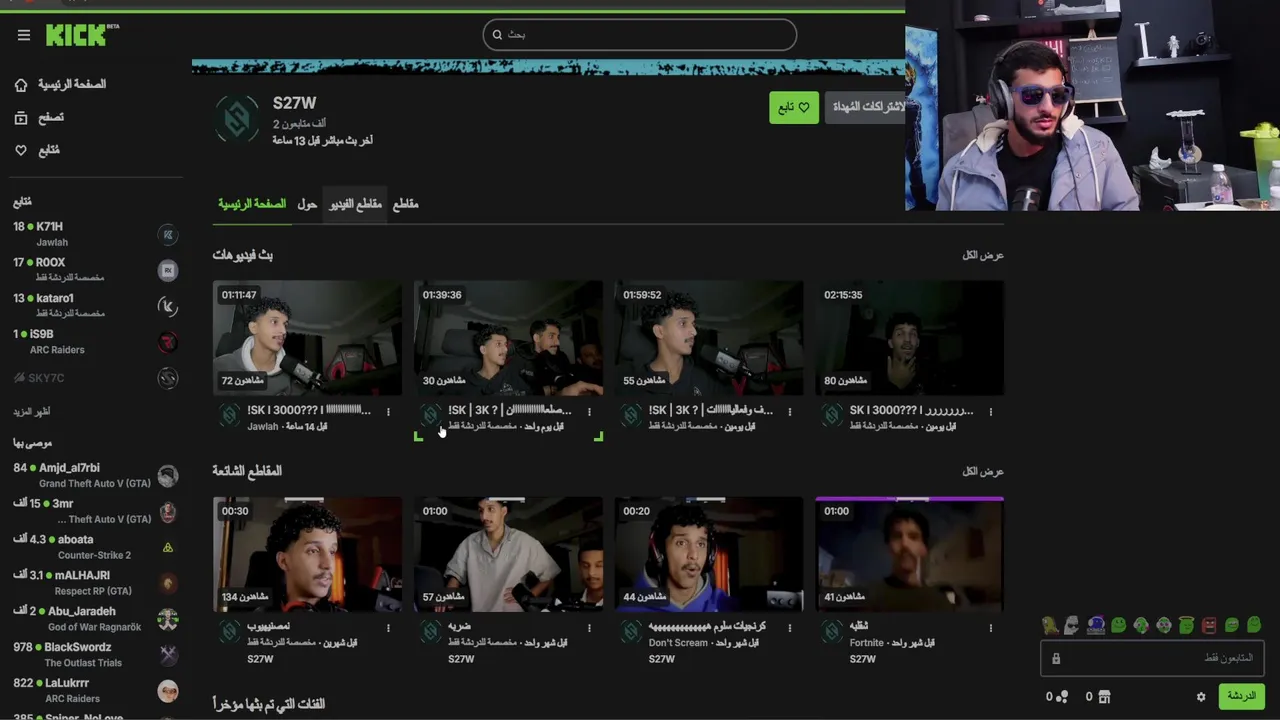Open the Browse sidebar item

40,118
